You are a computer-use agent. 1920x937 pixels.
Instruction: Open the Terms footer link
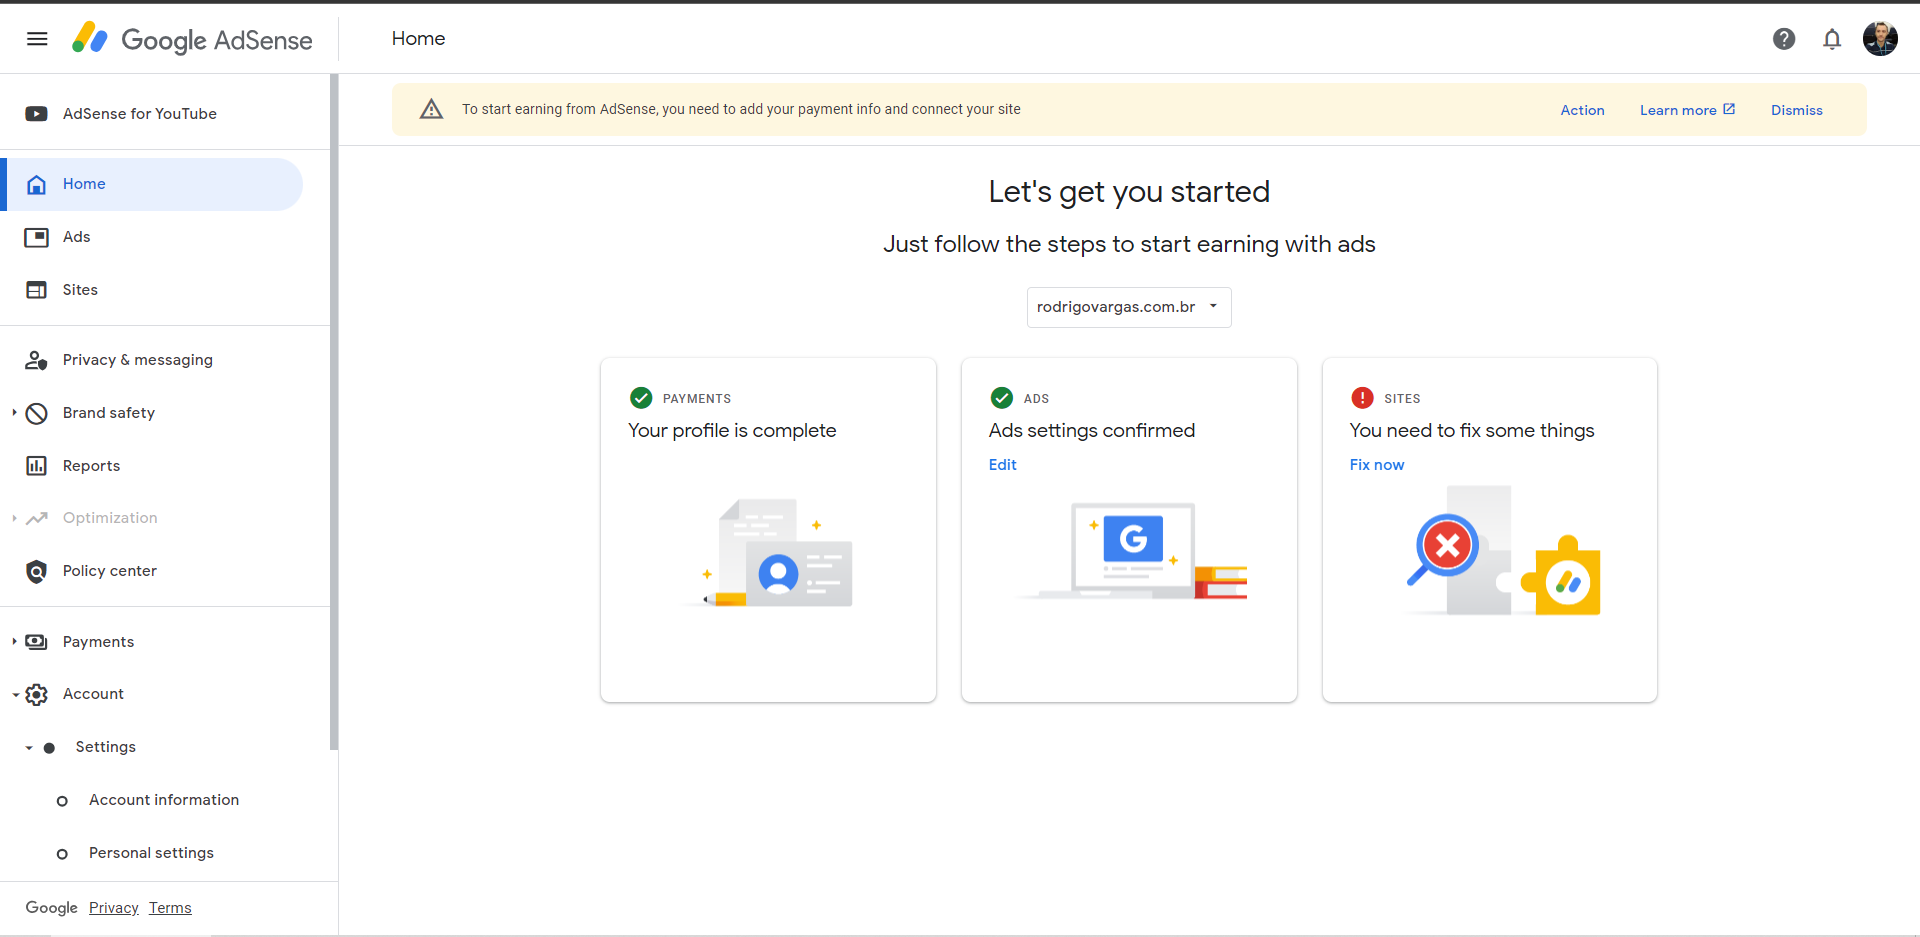(x=170, y=908)
